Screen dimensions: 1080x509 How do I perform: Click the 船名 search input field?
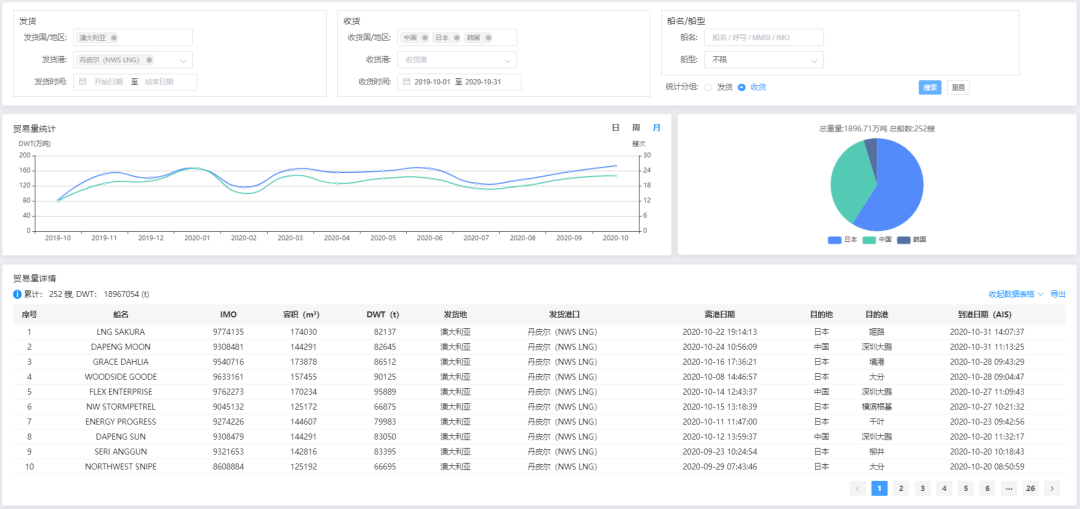764,37
